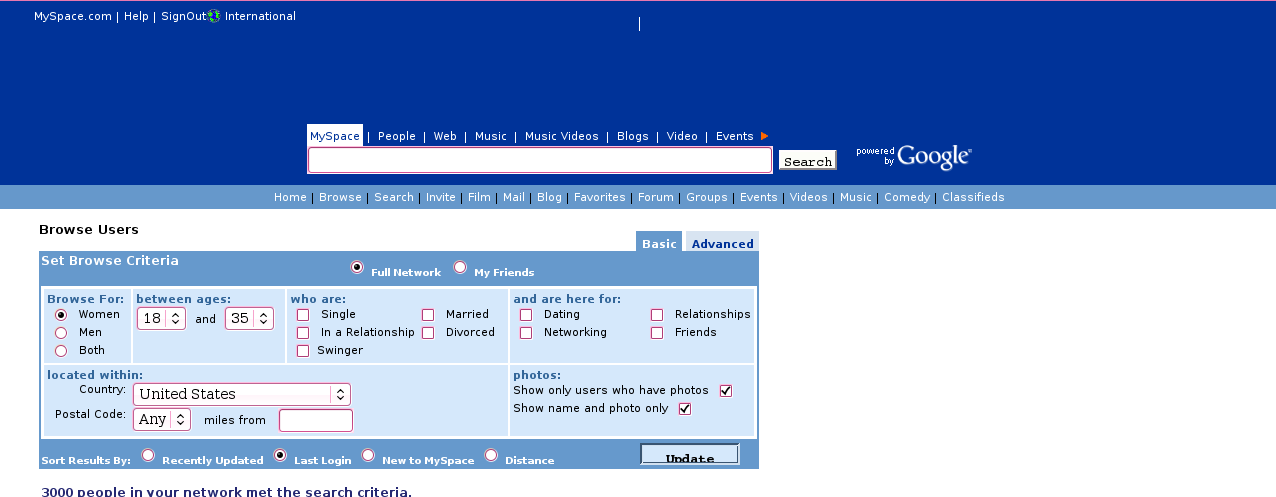The width and height of the screenshot is (1276, 497).
Task: Open Comedy in navigation bar
Action: coord(907,197)
